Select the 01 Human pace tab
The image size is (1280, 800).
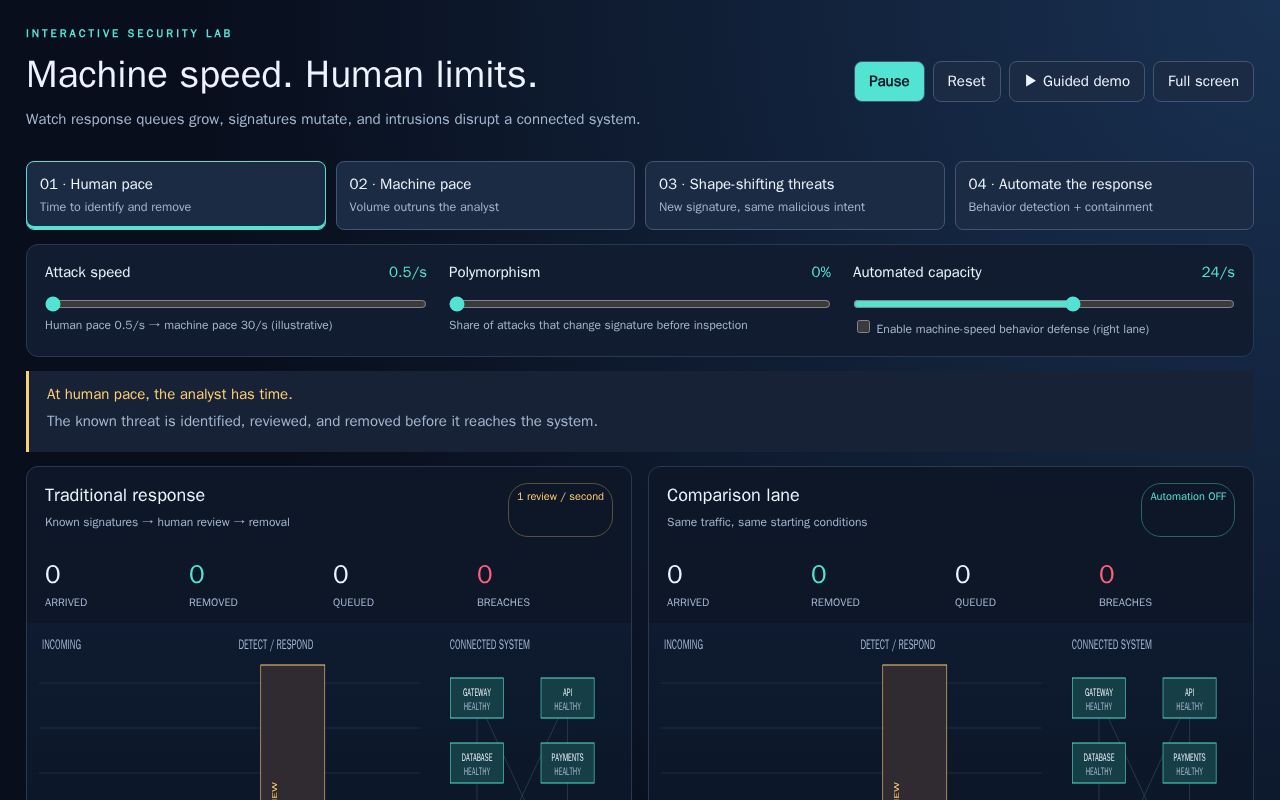(x=176, y=195)
